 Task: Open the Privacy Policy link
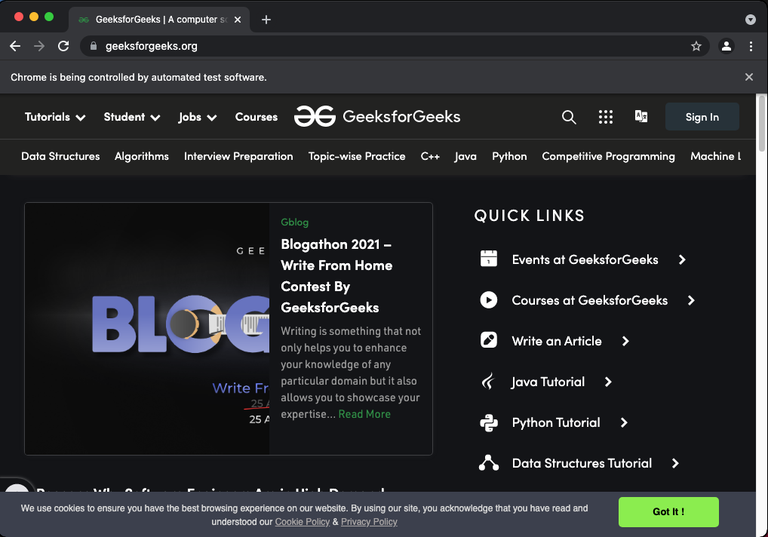(x=369, y=522)
